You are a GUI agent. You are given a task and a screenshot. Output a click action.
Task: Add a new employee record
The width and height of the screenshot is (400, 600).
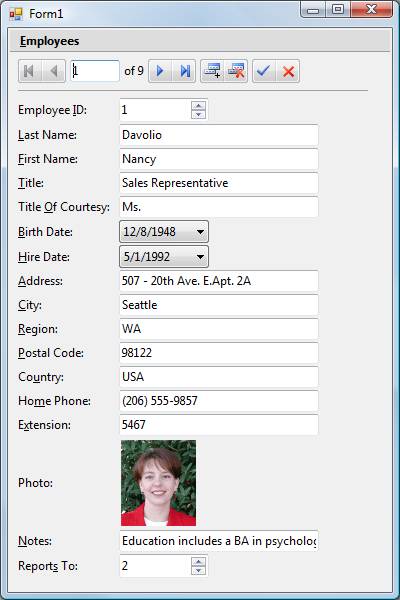click(x=212, y=71)
